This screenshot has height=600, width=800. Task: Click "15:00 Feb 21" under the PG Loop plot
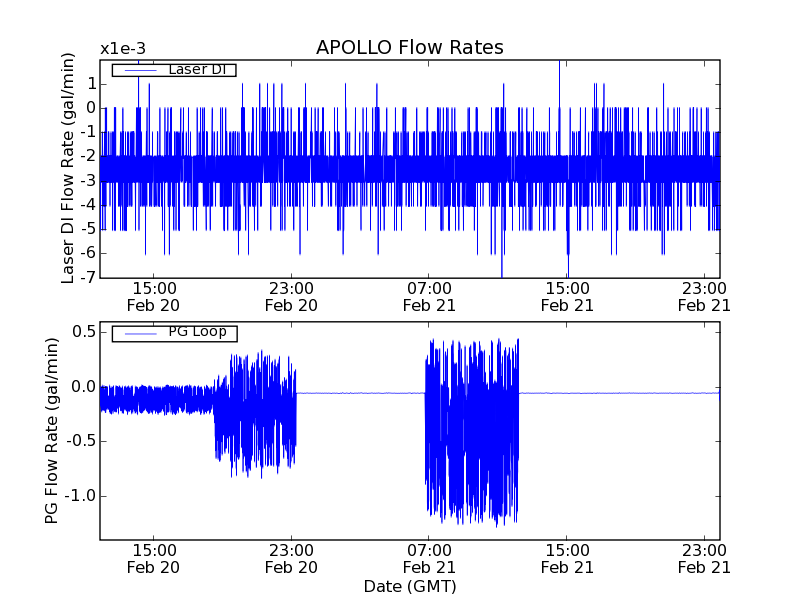567,559
